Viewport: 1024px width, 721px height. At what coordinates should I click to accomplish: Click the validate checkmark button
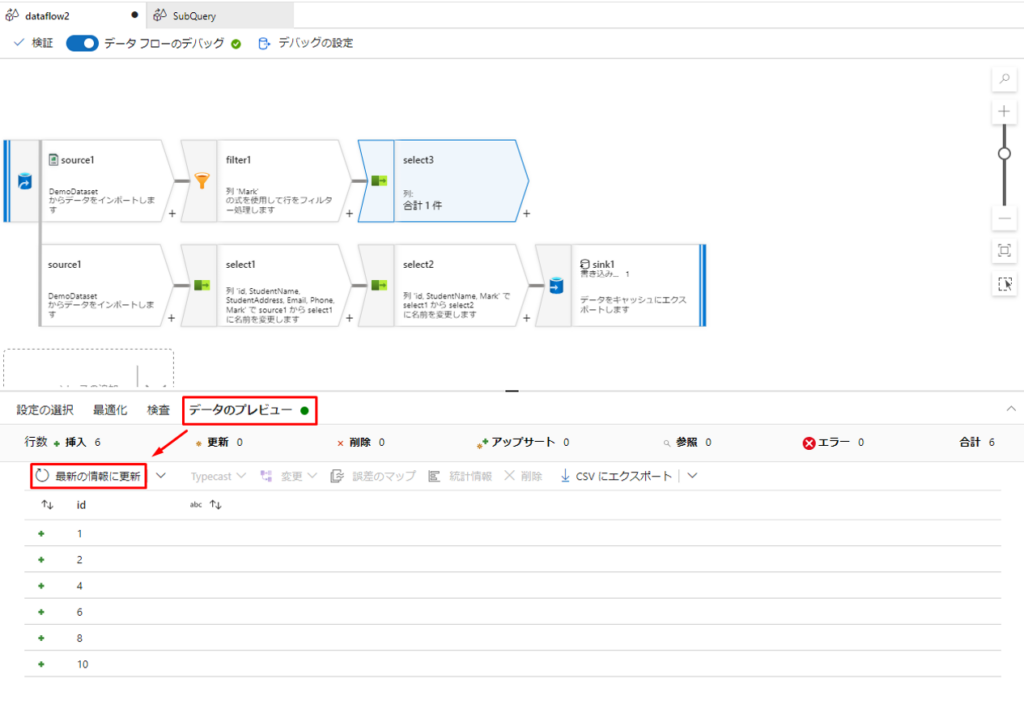(x=33, y=43)
